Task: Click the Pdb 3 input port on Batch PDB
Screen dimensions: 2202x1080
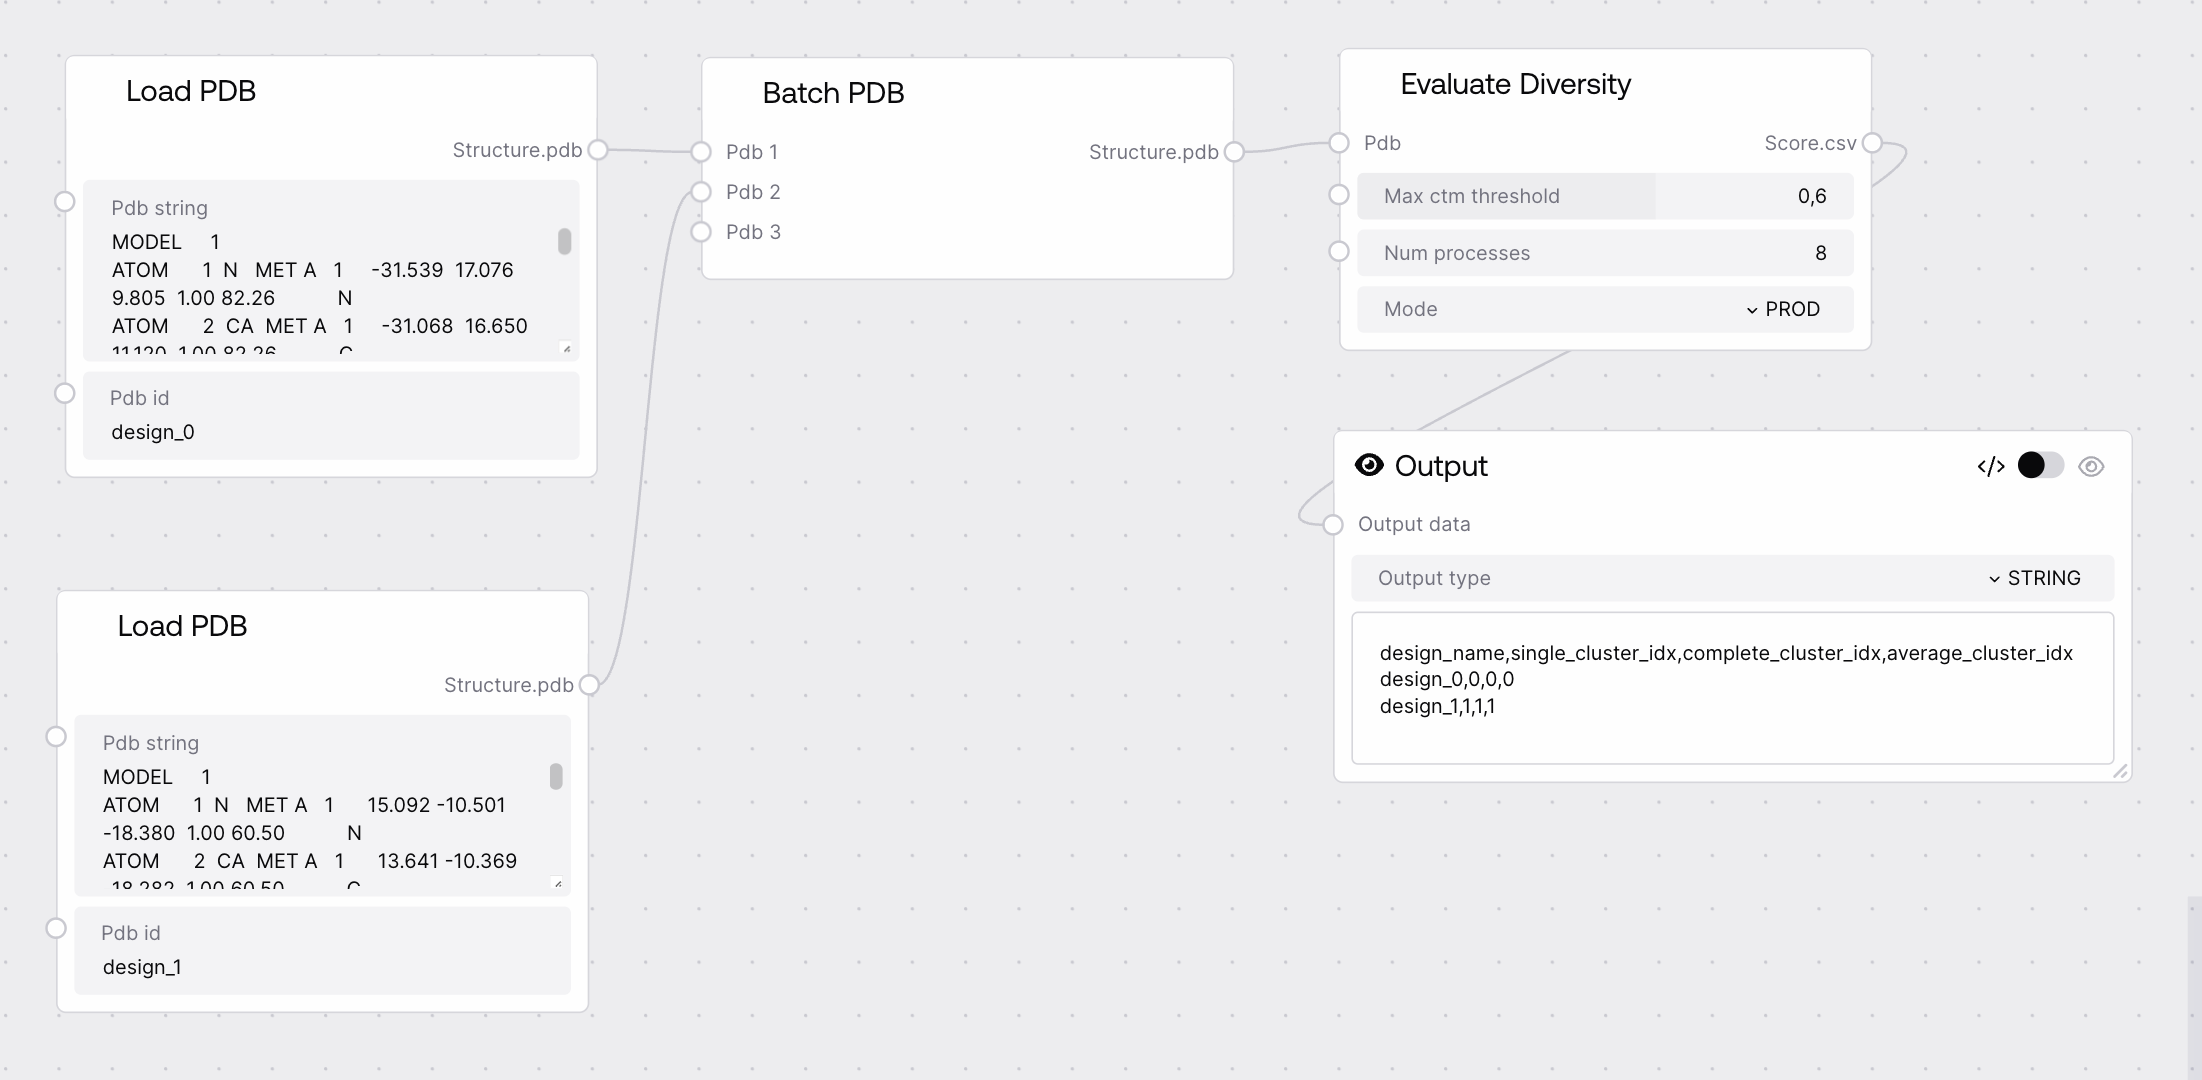Action: point(701,232)
